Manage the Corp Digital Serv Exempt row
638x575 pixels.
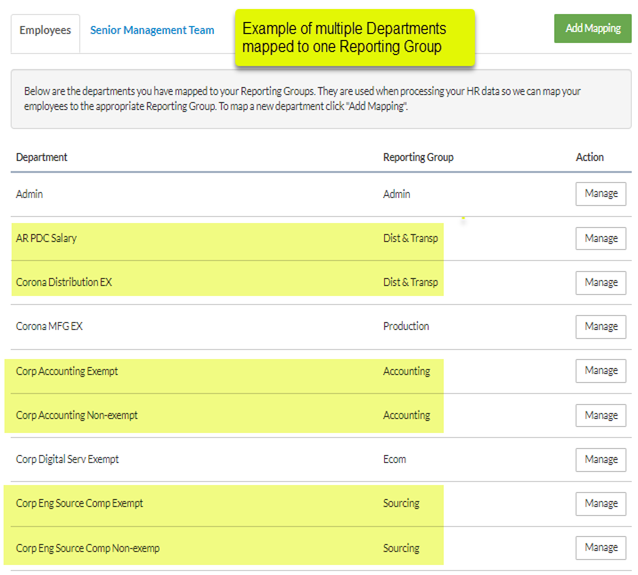coord(601,460)
